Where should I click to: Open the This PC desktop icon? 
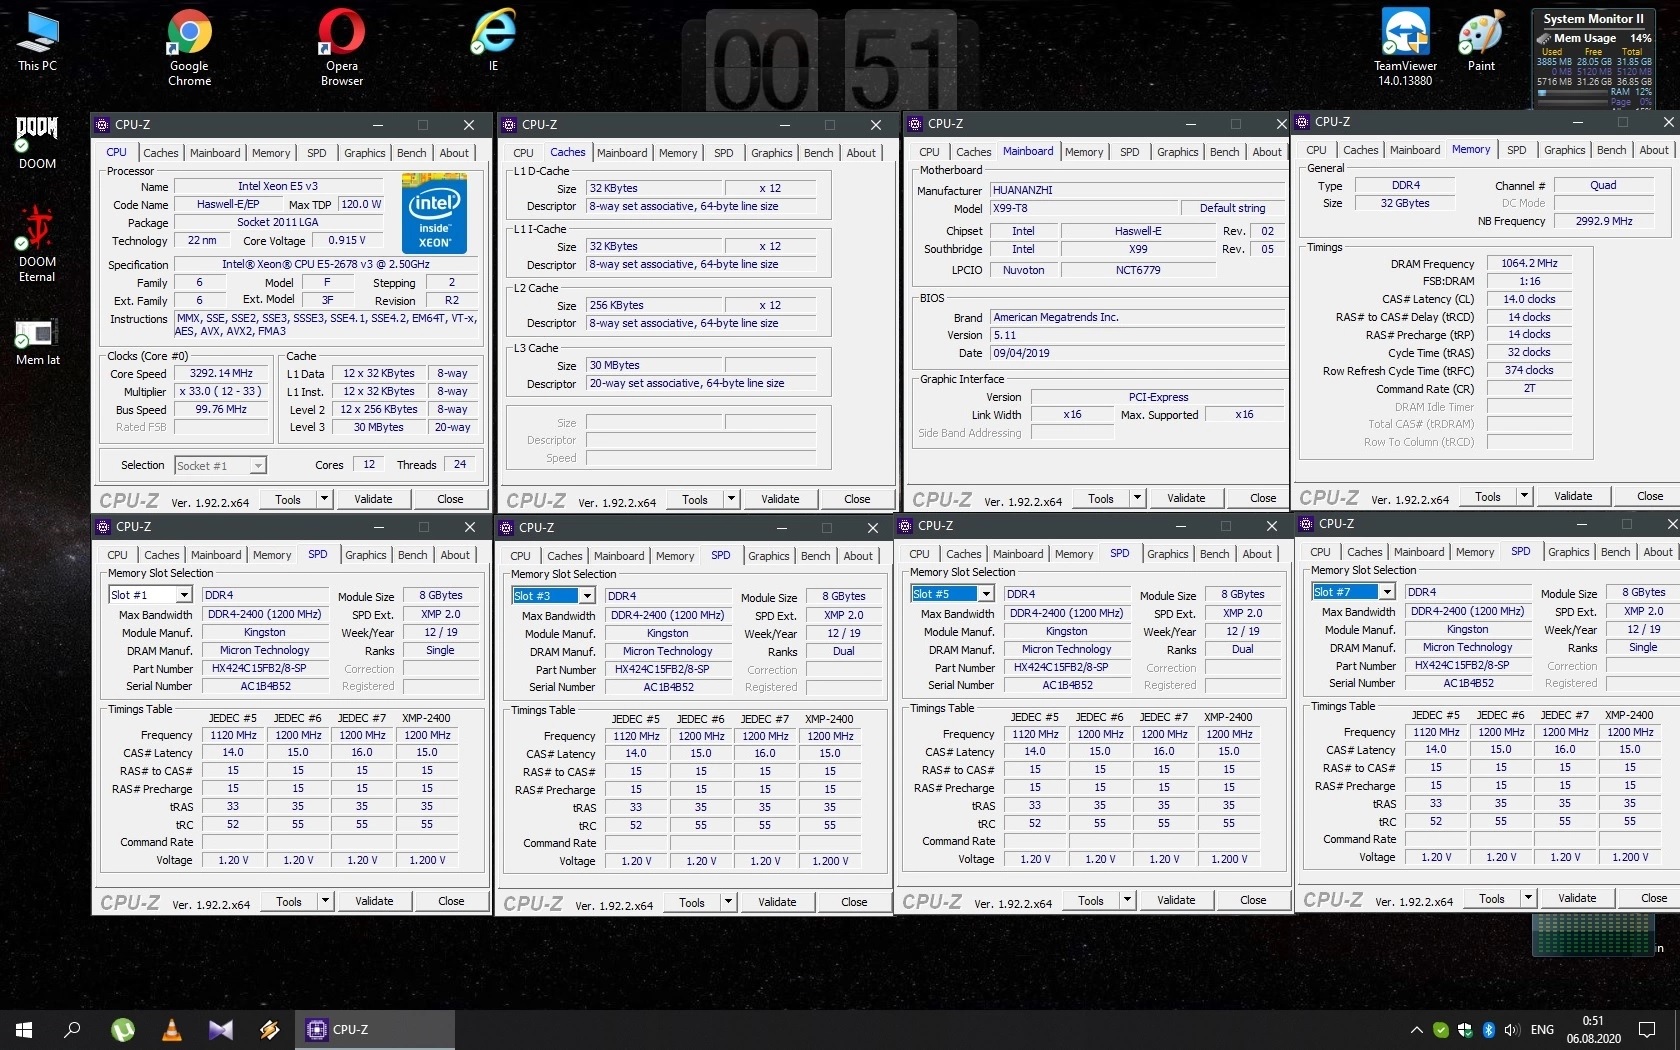[x=37, y=41]
